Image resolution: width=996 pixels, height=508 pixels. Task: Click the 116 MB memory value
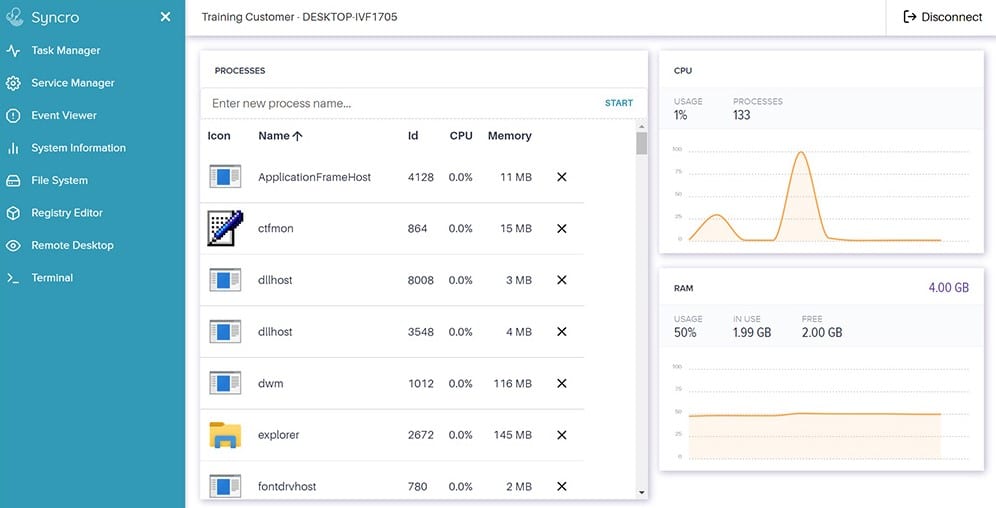tap(513, 384)
